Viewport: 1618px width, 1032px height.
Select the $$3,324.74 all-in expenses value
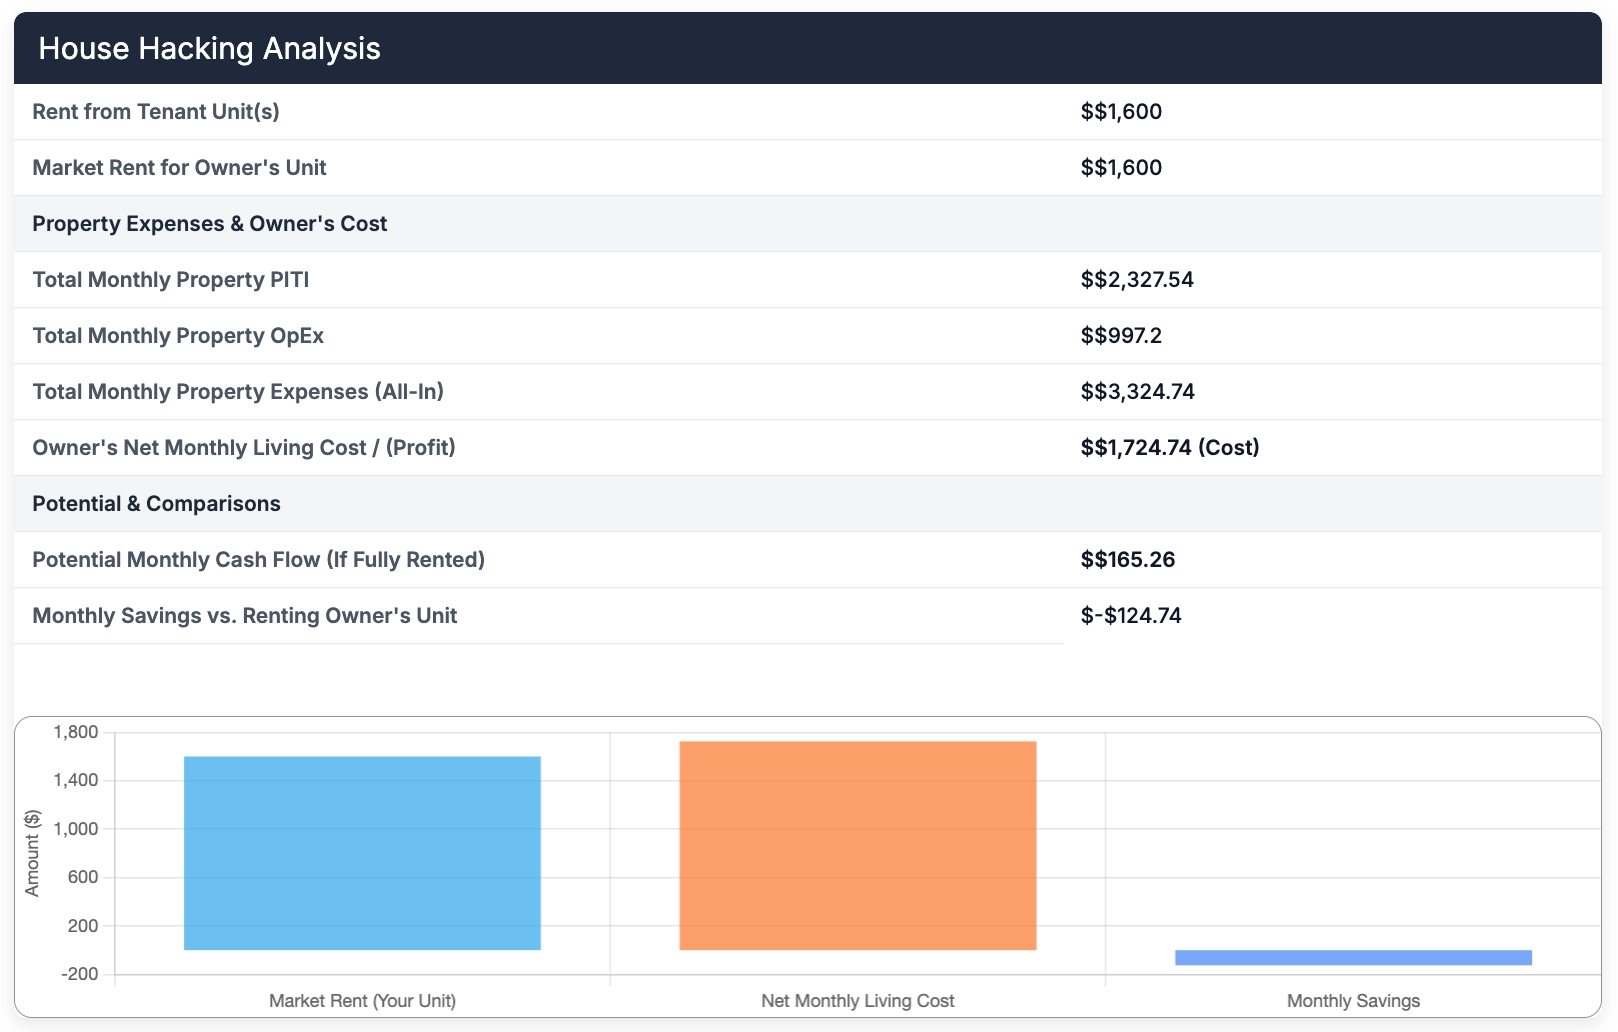tap(1137, 392)
